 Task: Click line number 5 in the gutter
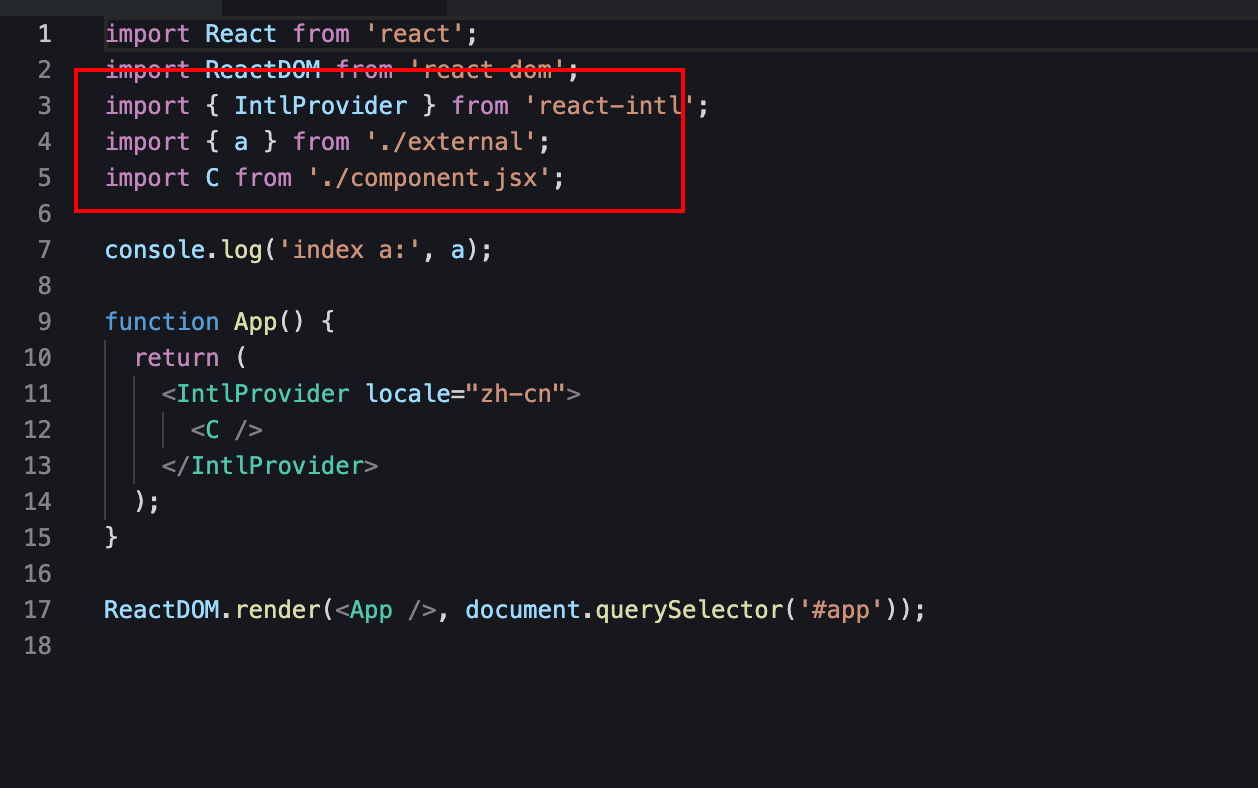click(x=44, y=177)
